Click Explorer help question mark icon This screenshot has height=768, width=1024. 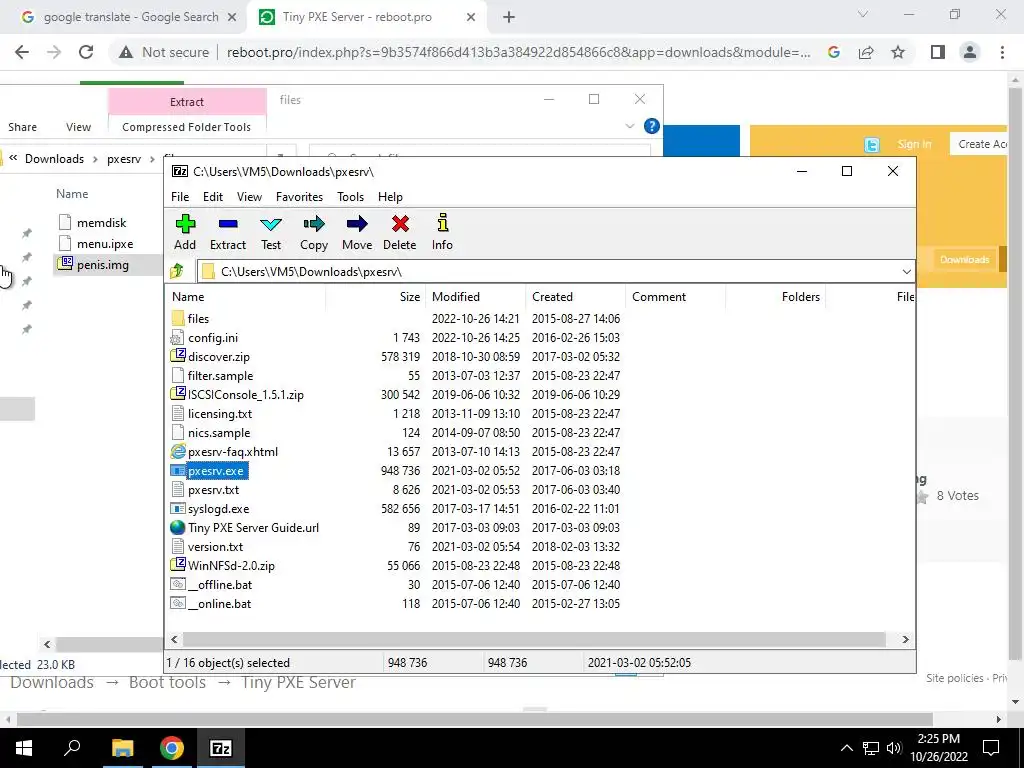coord(651,126)
